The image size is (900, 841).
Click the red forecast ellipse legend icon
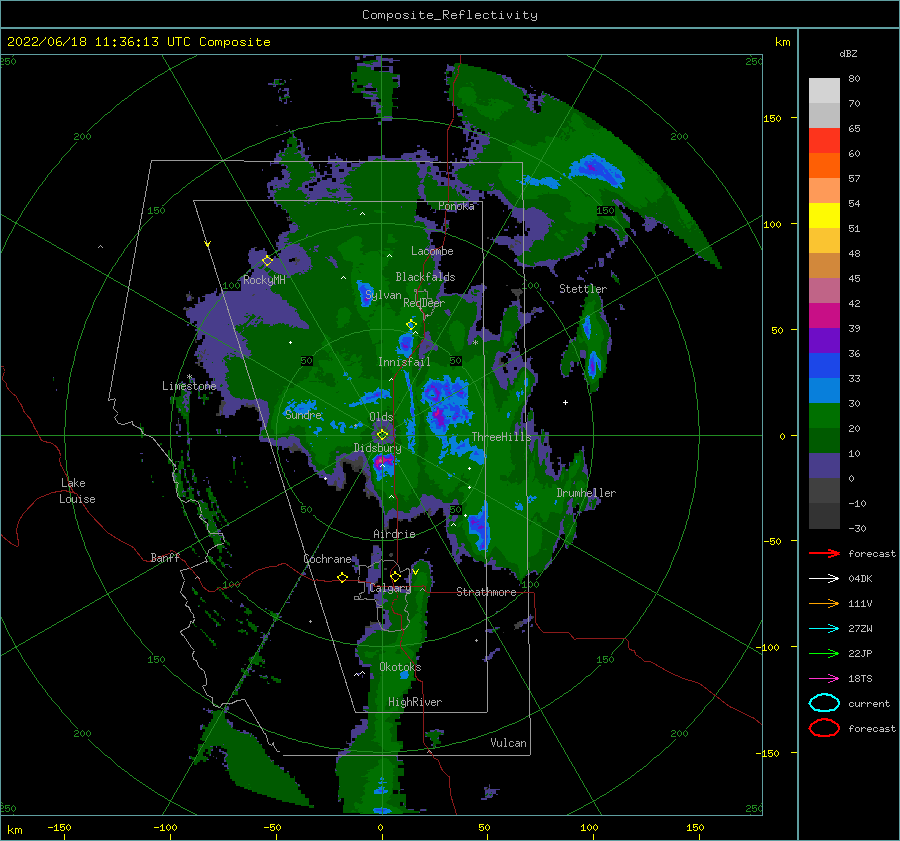click(824, 728)
